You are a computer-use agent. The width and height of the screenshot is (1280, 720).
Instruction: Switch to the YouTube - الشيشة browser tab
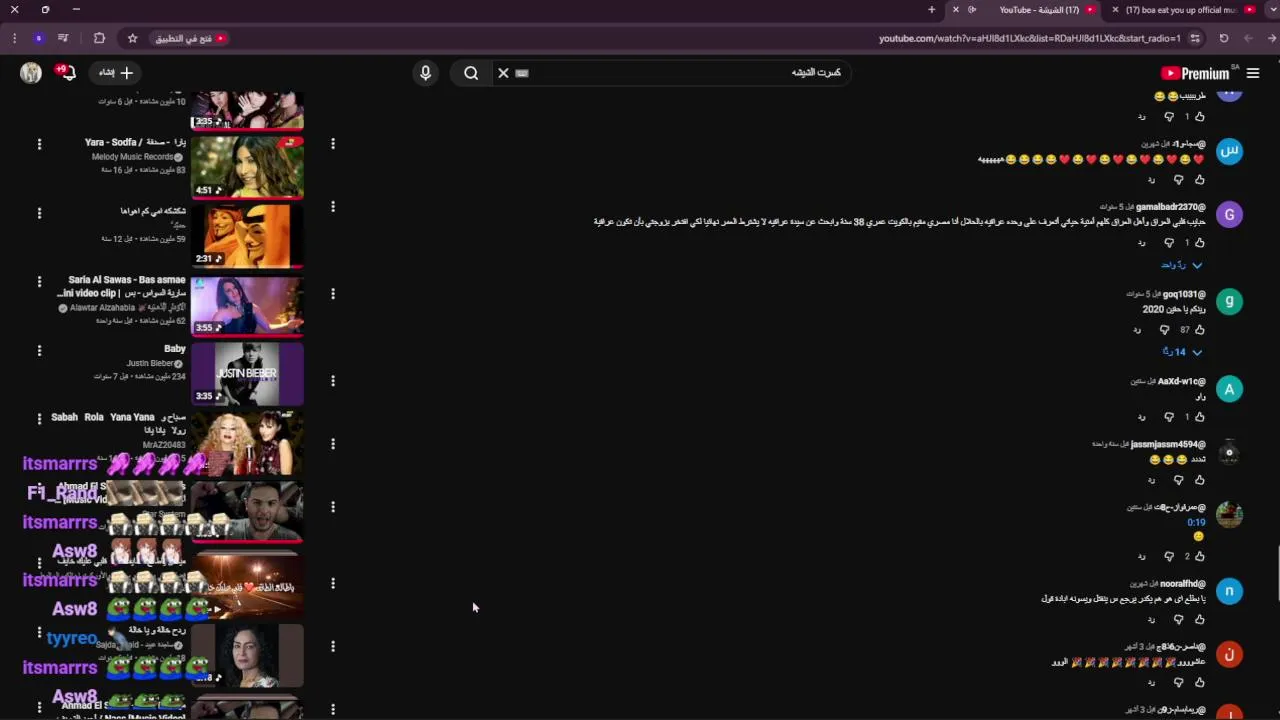coord(1040,10)
